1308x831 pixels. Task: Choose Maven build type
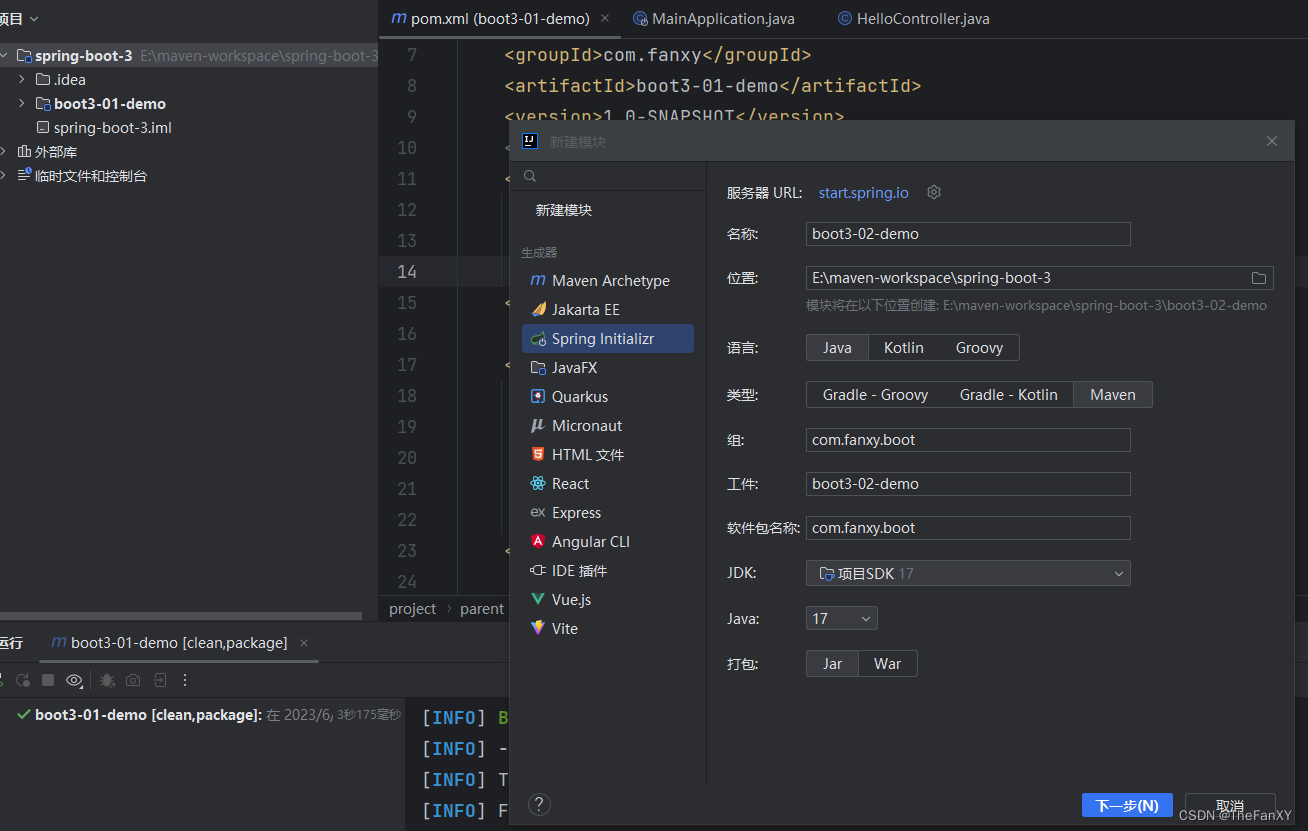point(1113,395)
